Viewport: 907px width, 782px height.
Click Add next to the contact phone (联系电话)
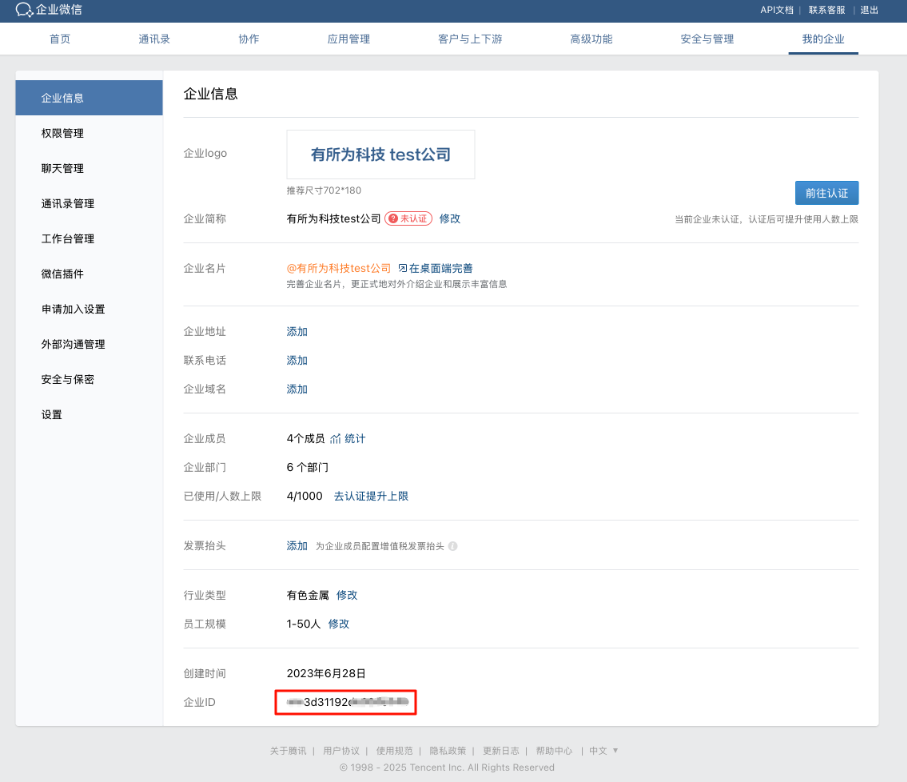(297, 360)
